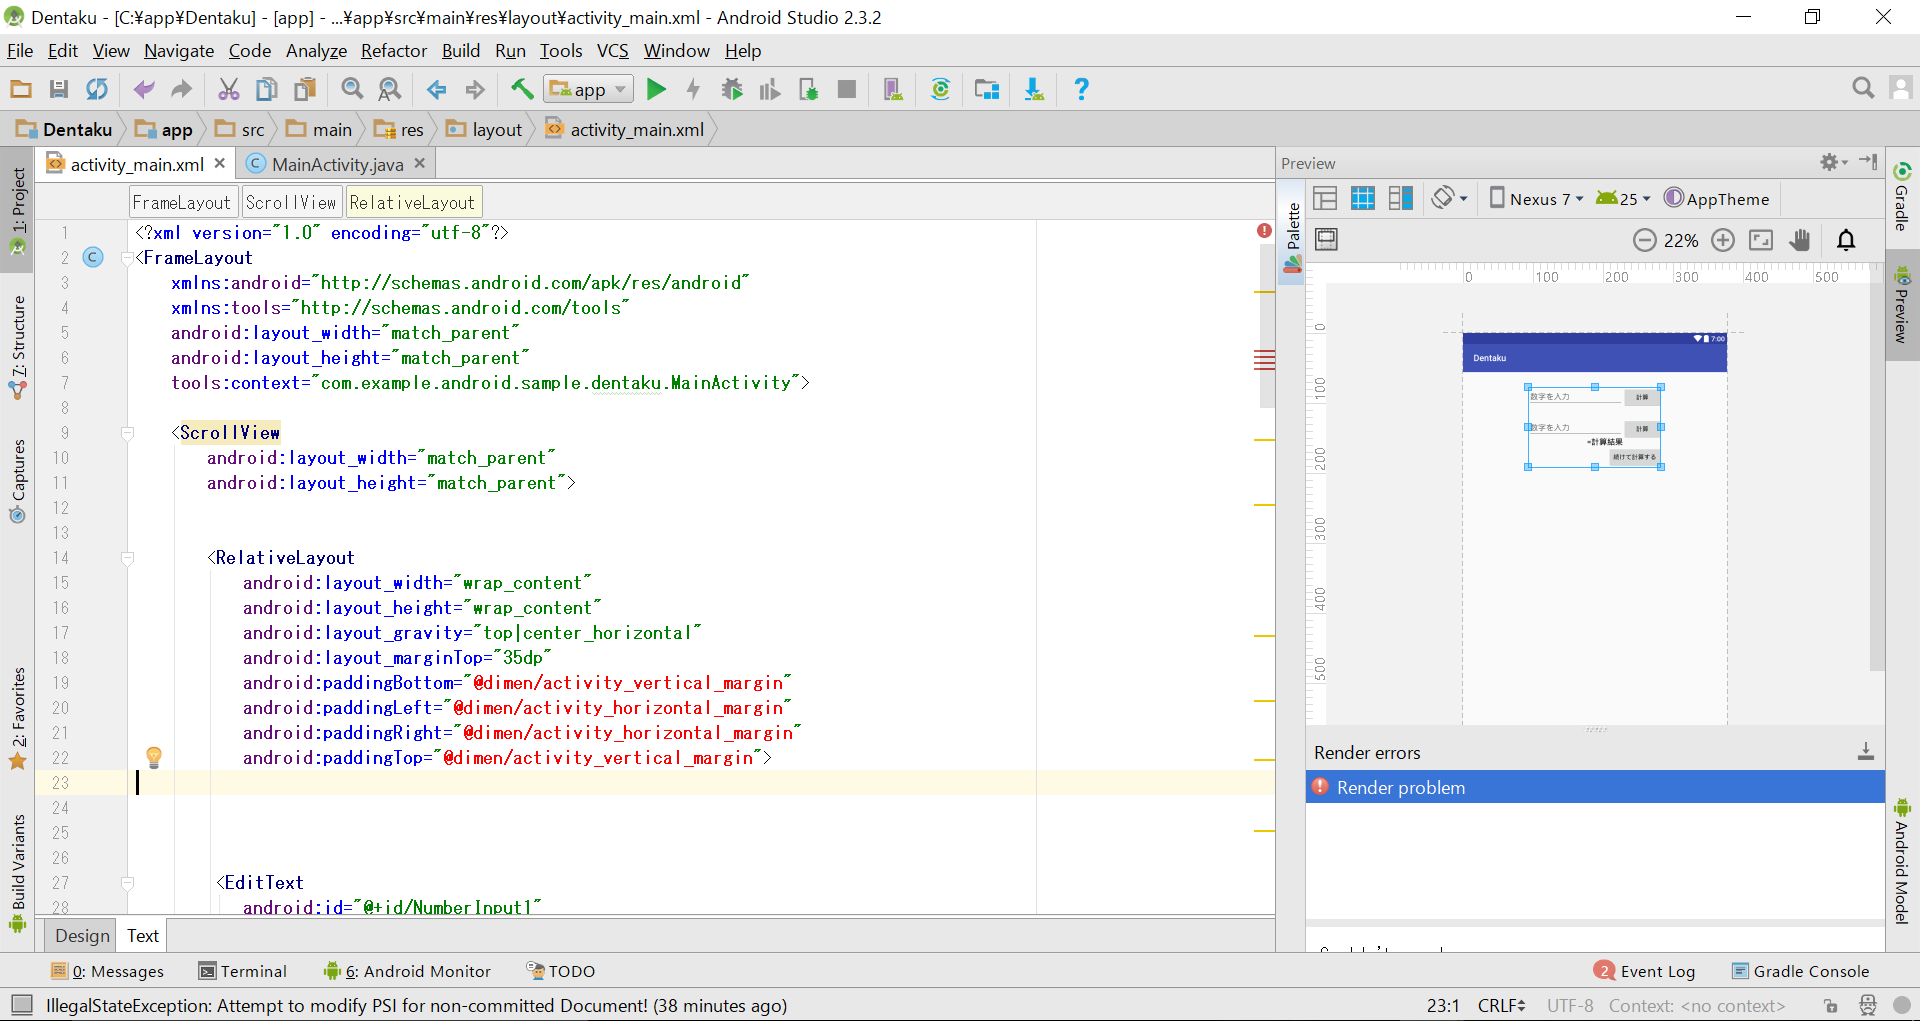Open the Gradle Console
The height and width of the screenshot is (1021, 1920).
[1800, 971]
